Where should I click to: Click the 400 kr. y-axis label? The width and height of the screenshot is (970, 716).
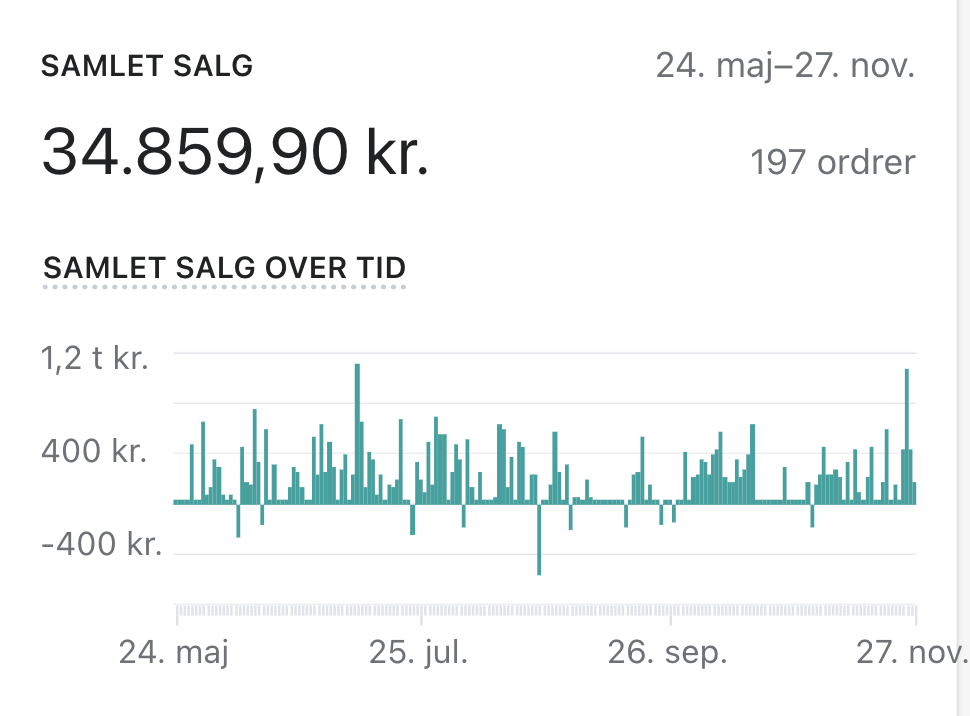[x=94, y=451]
